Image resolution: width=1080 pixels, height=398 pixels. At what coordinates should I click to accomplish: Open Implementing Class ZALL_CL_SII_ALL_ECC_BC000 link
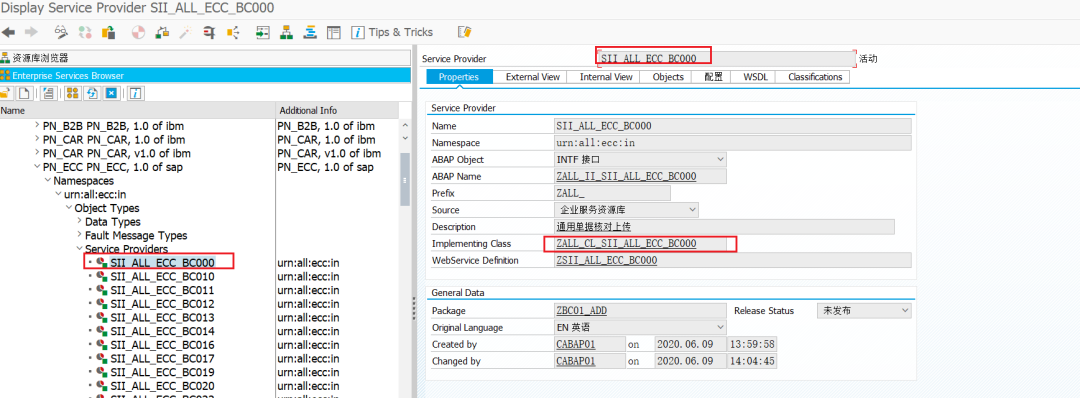point(626,244)
